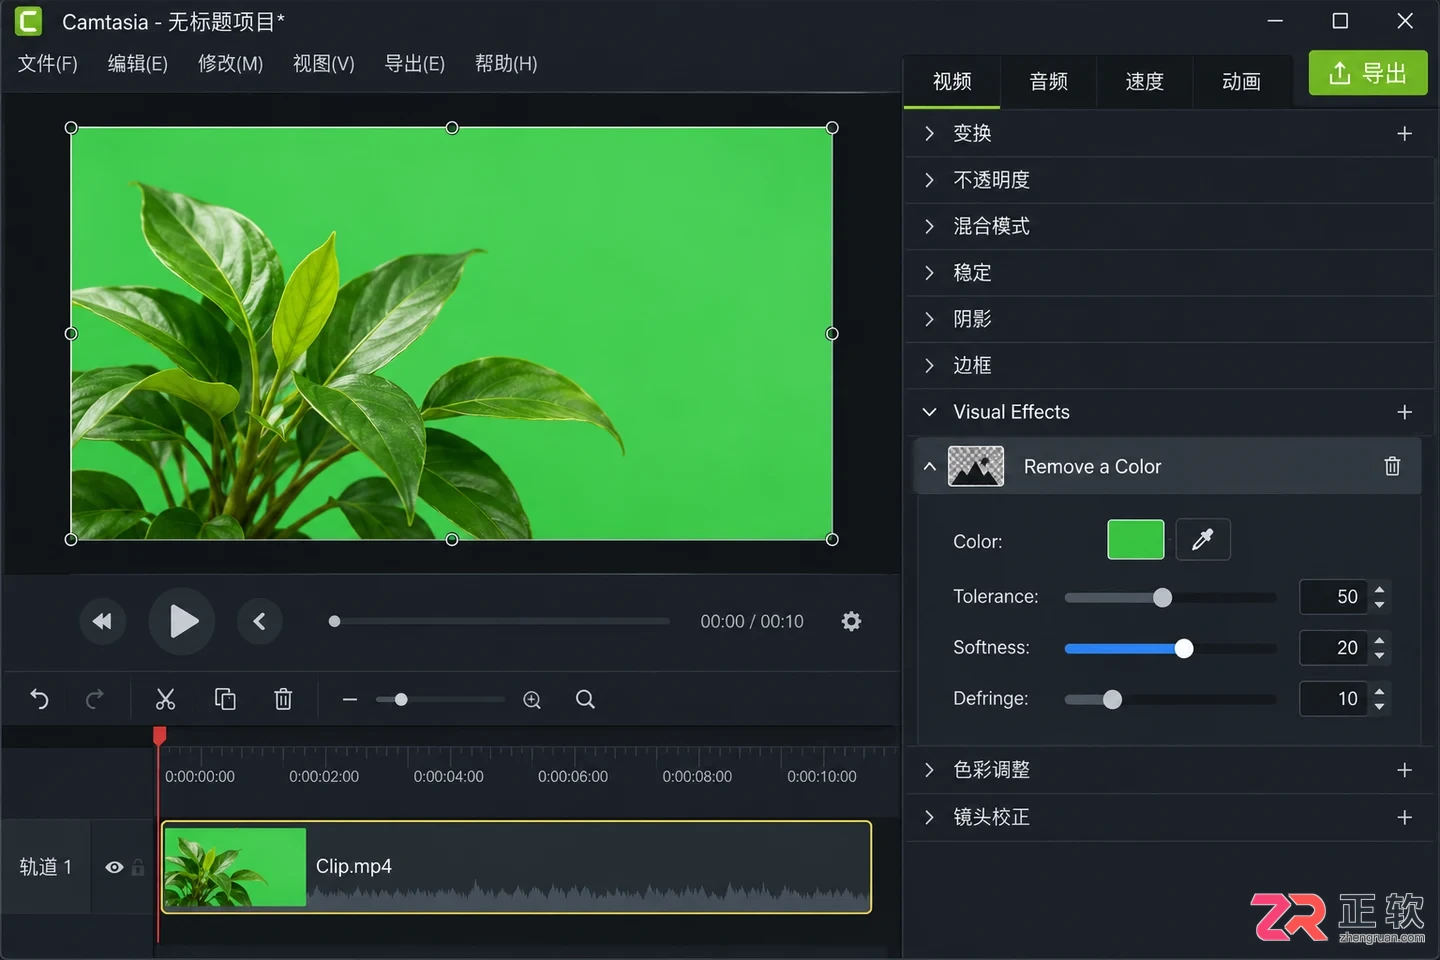The width and height of the screenshot is (1440, 960).
Task: Switch to the 音频 tab
Action: [x=1048, y=82]
